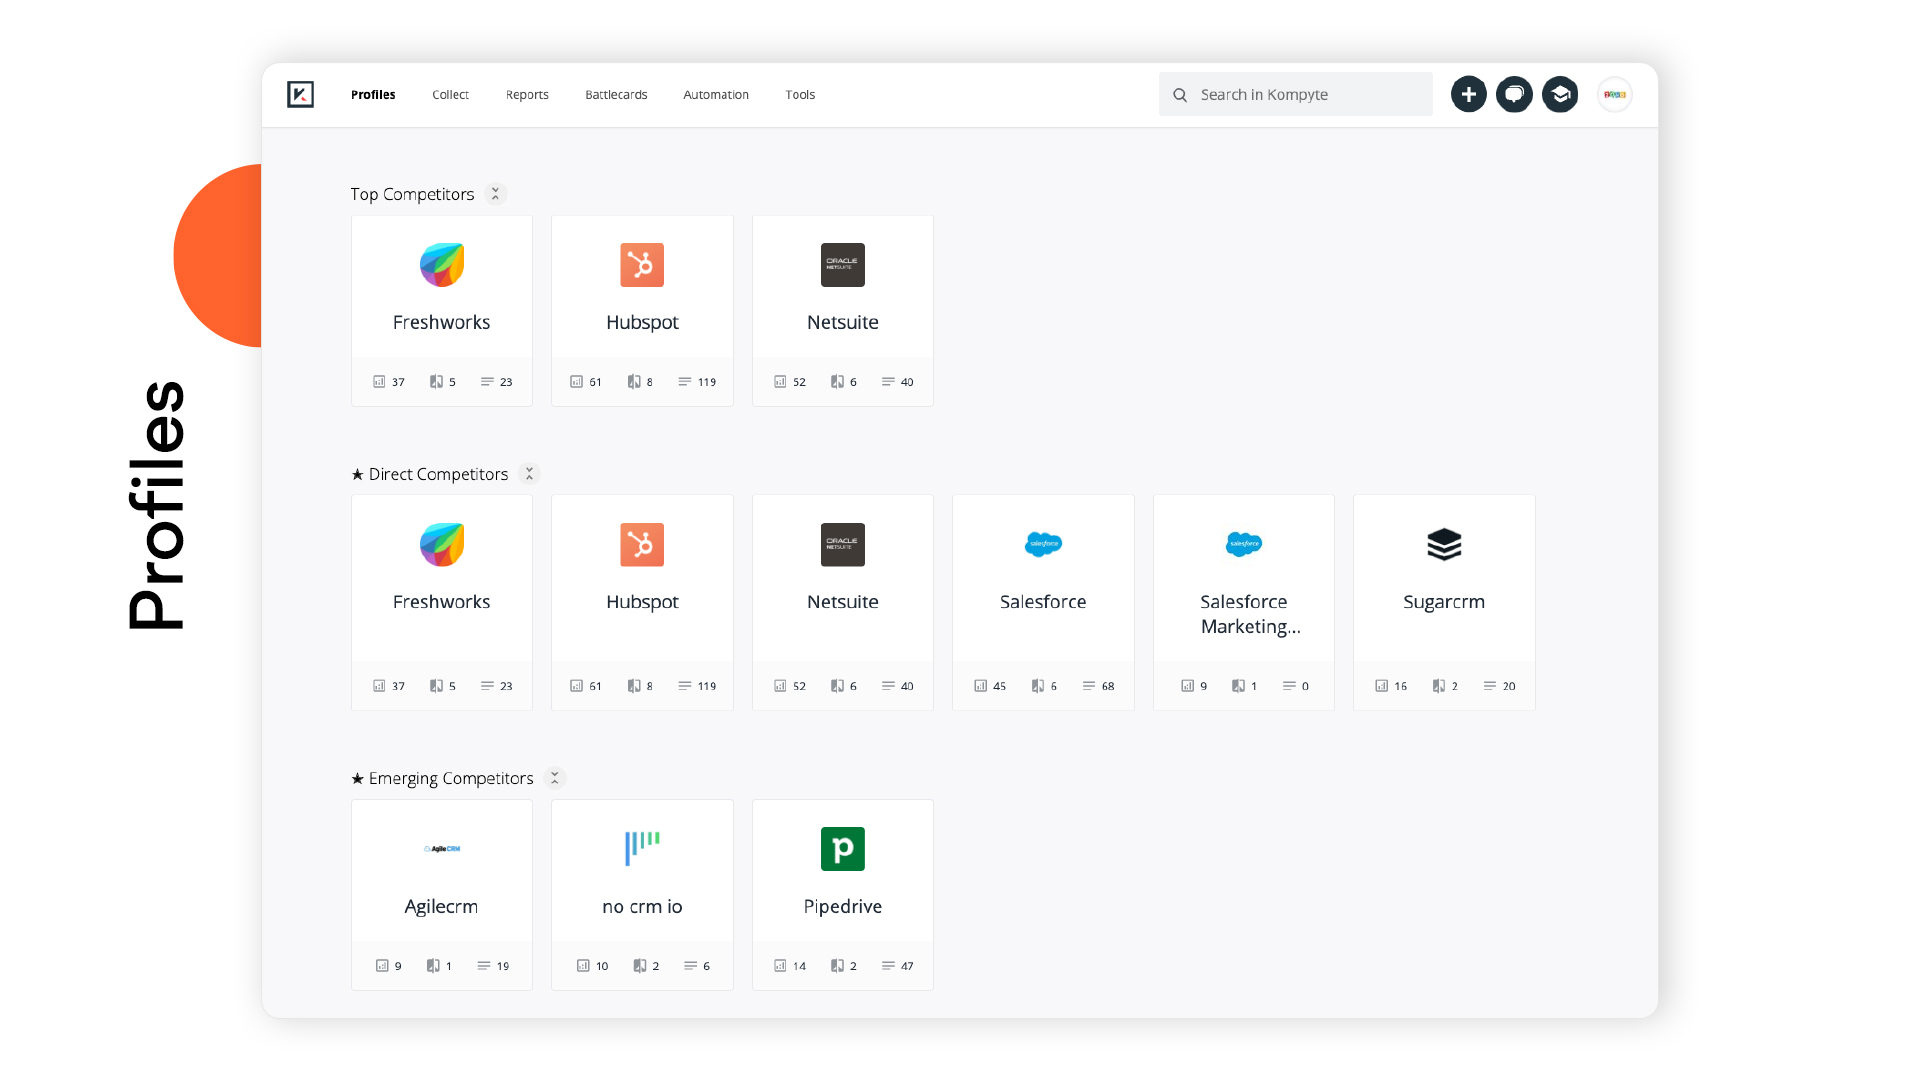Open the chat feedback icon in the header
This screenshot has width=1920, height=1080.
pyautogui.click(x=1514, y=94)
